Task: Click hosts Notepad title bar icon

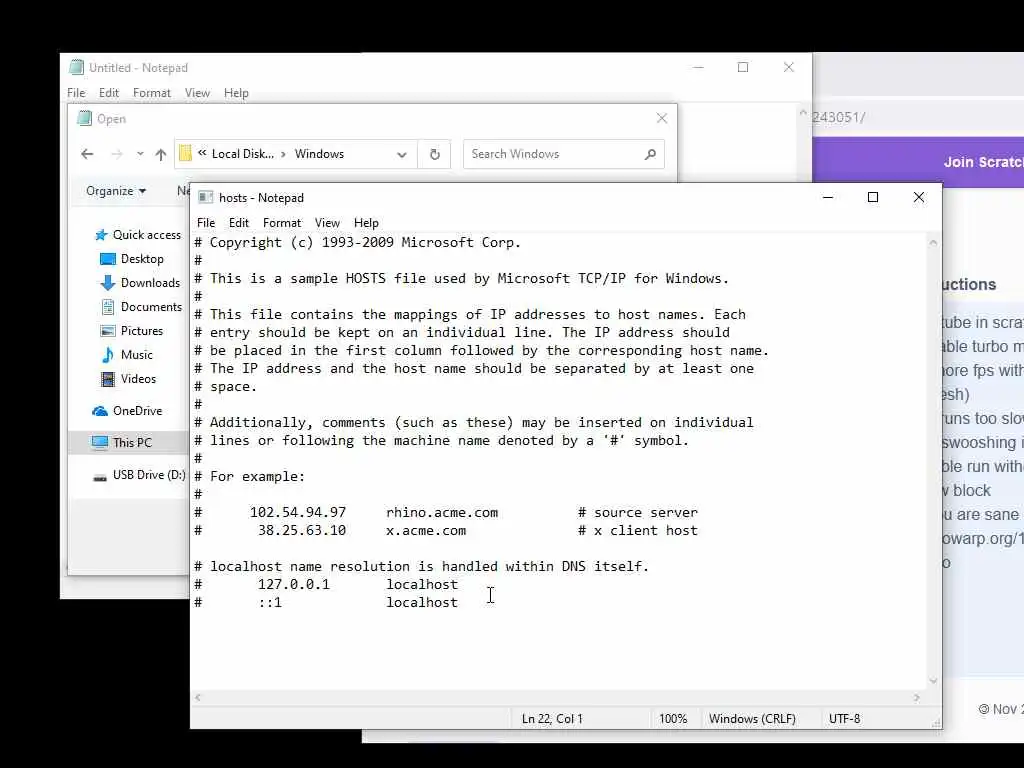Action: coord(206,197)
